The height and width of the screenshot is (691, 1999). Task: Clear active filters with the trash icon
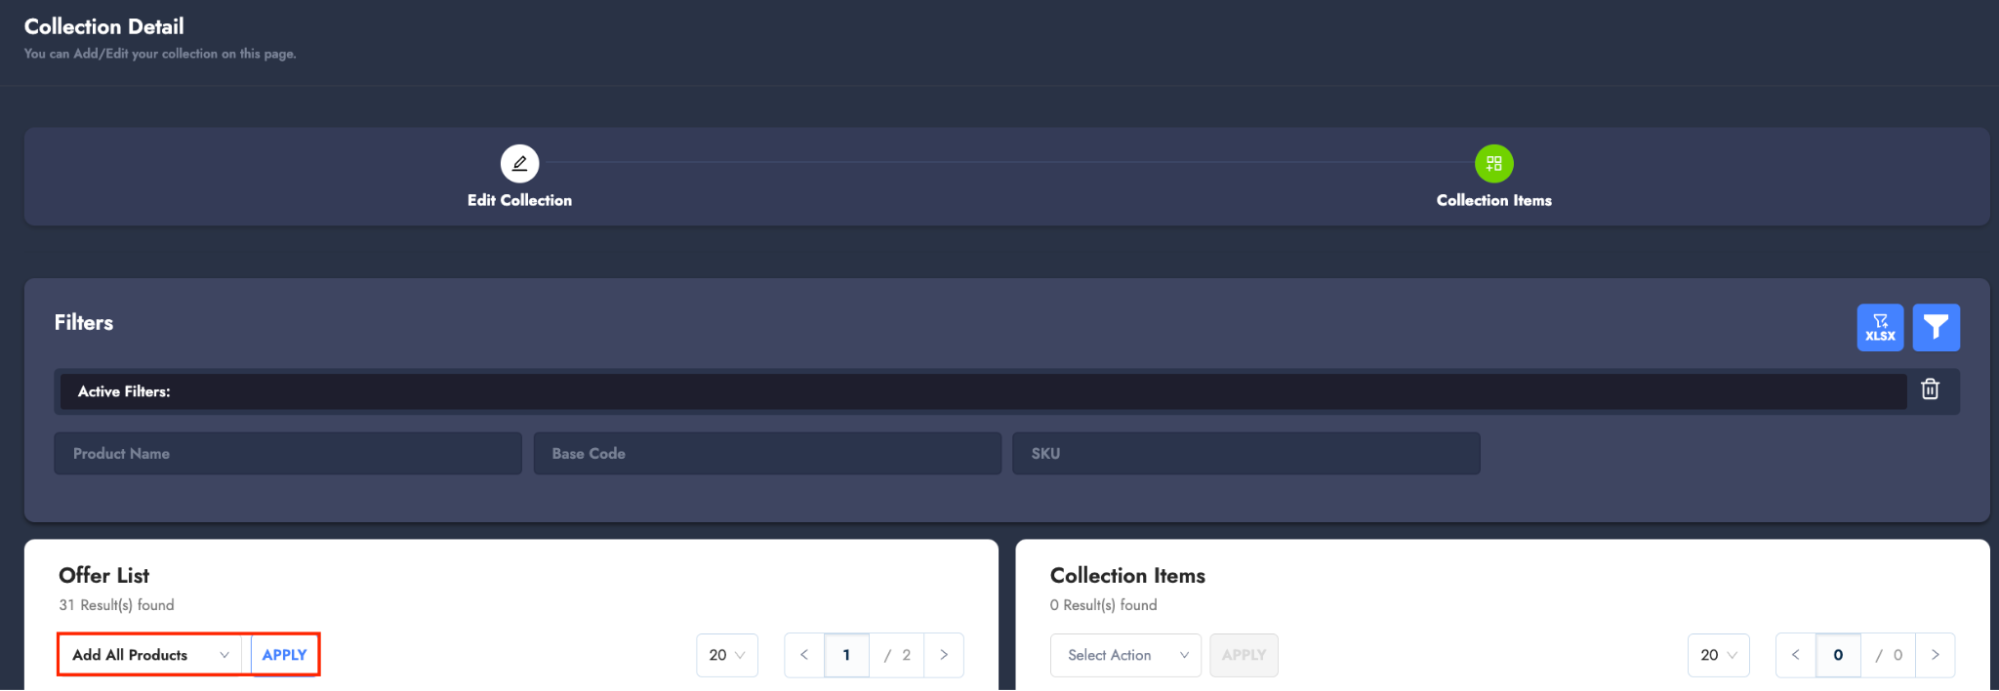click(x=1929, y=390)
